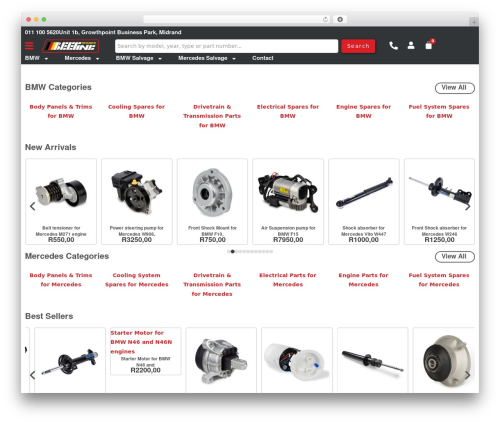Open Cooling Spares for BMW
Screen dimensions: 500x423
[137, 111]
